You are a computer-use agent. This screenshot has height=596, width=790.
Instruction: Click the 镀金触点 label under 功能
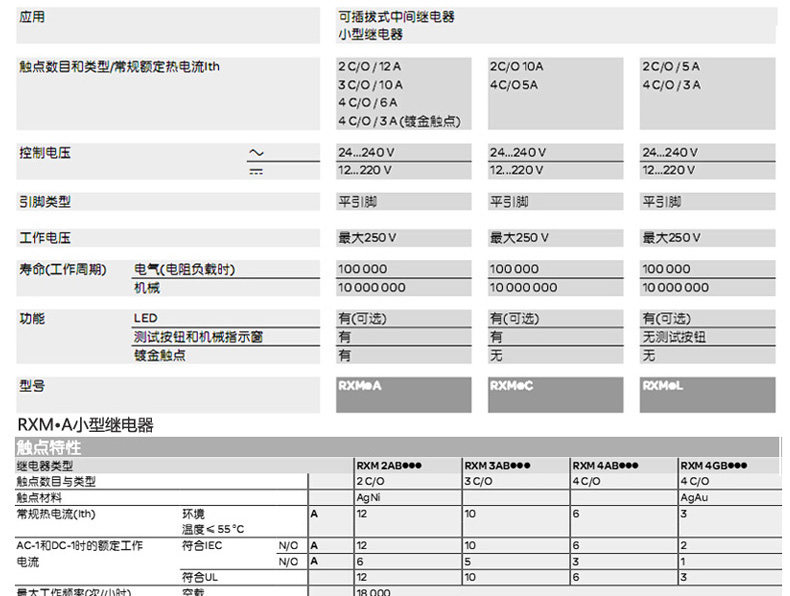click(159, 355)
